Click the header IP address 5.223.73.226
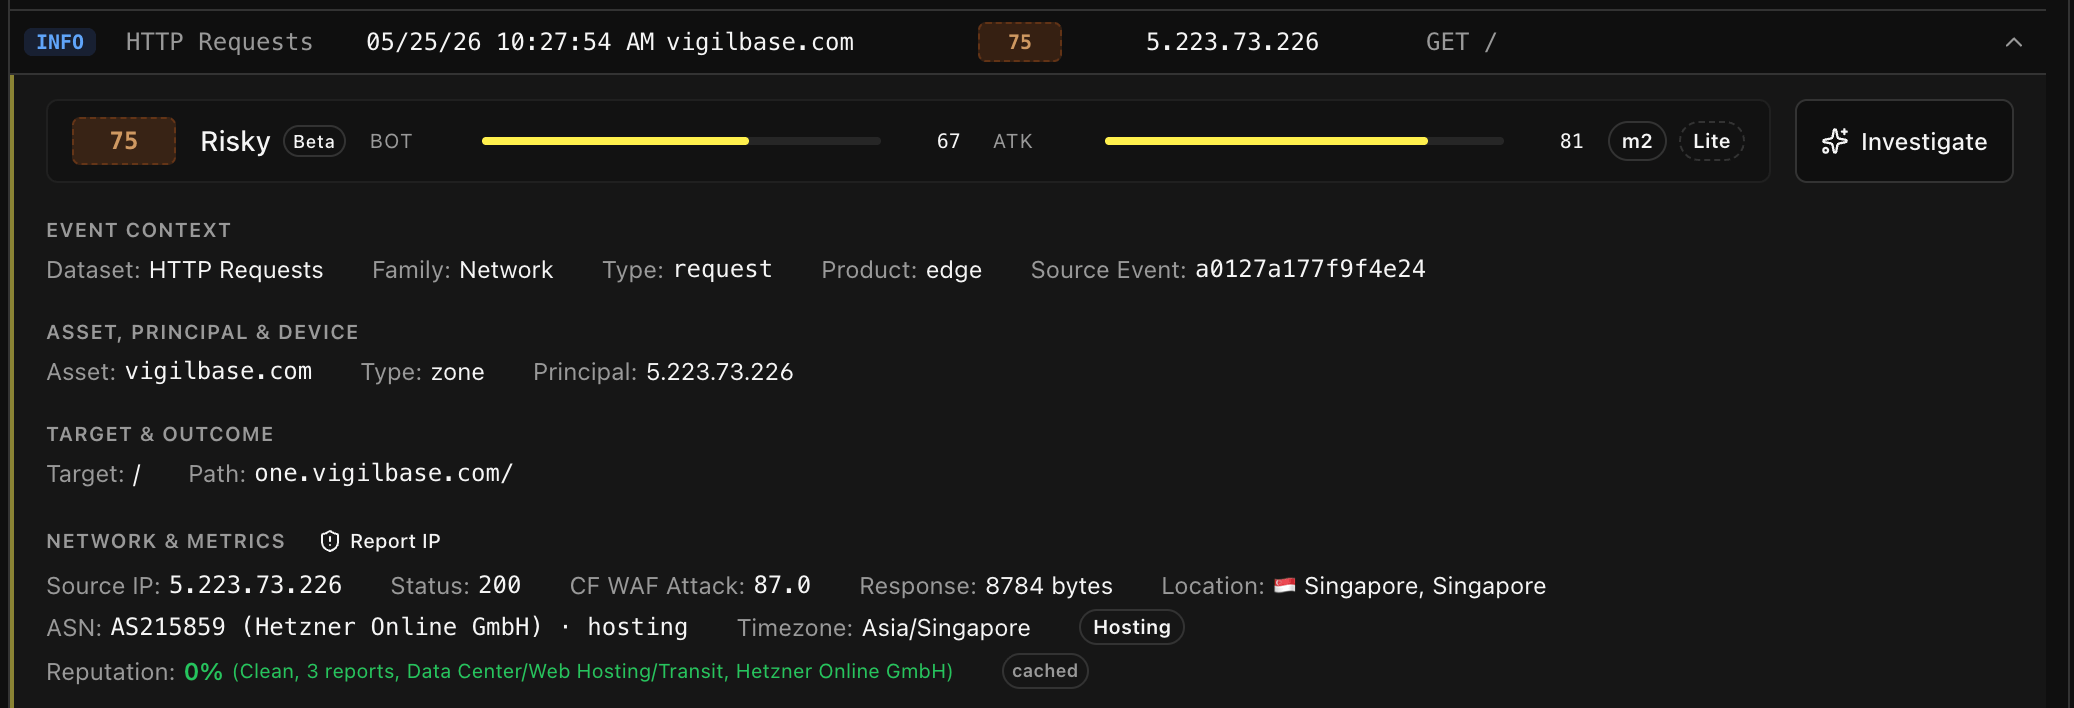Screen dimensions: 2074x708 [x=1232, y=42]
